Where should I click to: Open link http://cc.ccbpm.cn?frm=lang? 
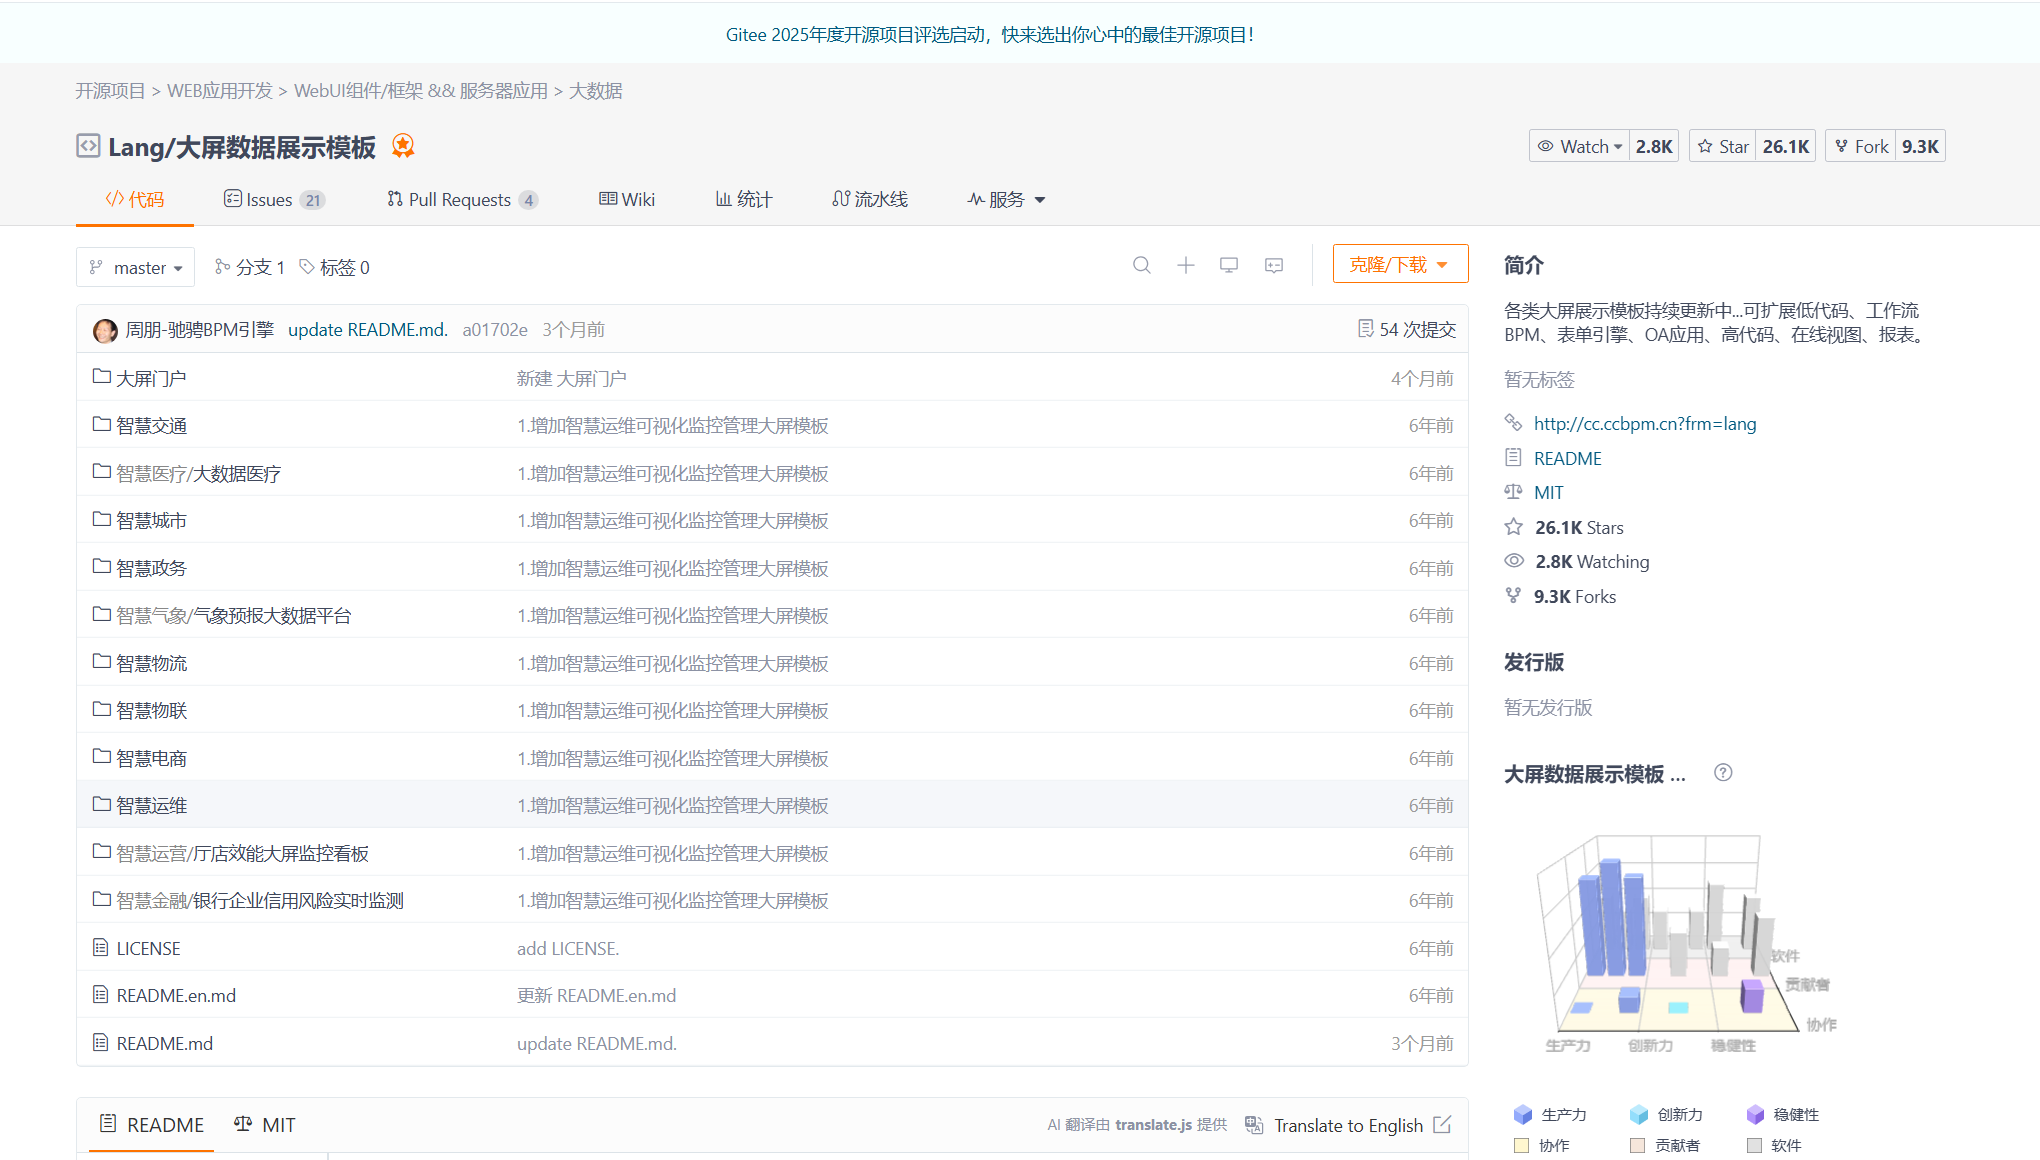coord(1645,423)
